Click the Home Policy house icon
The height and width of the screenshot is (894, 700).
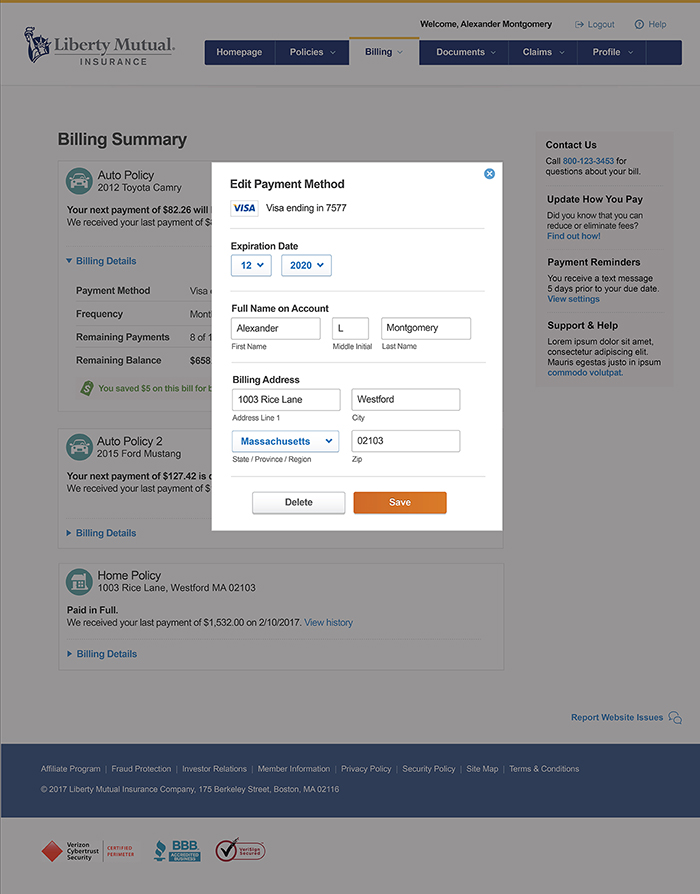(x=79, y=582)
